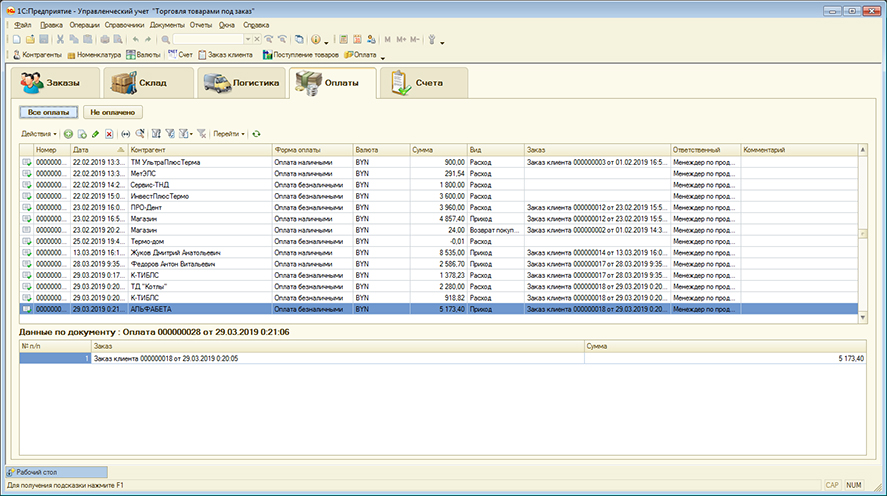Switch to the Счета tab

425,83
